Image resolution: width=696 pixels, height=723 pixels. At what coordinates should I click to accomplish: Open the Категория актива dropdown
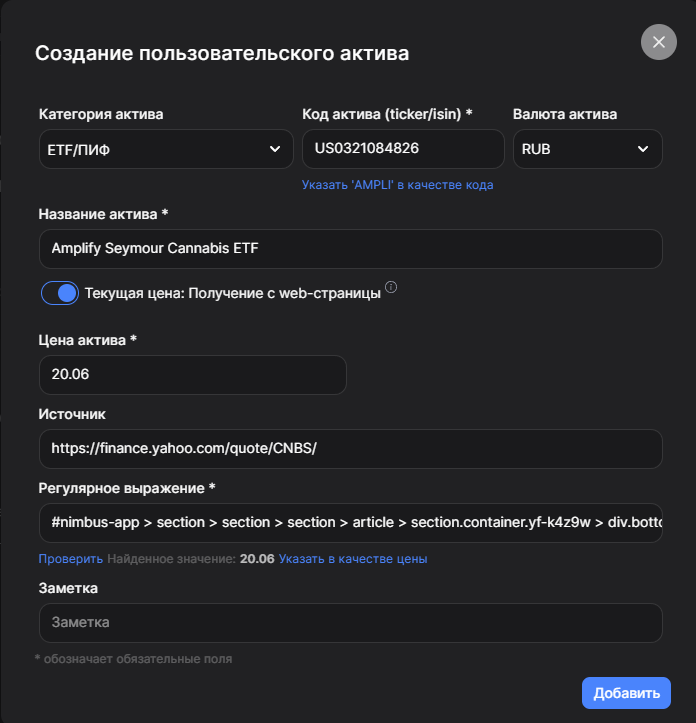166,149
